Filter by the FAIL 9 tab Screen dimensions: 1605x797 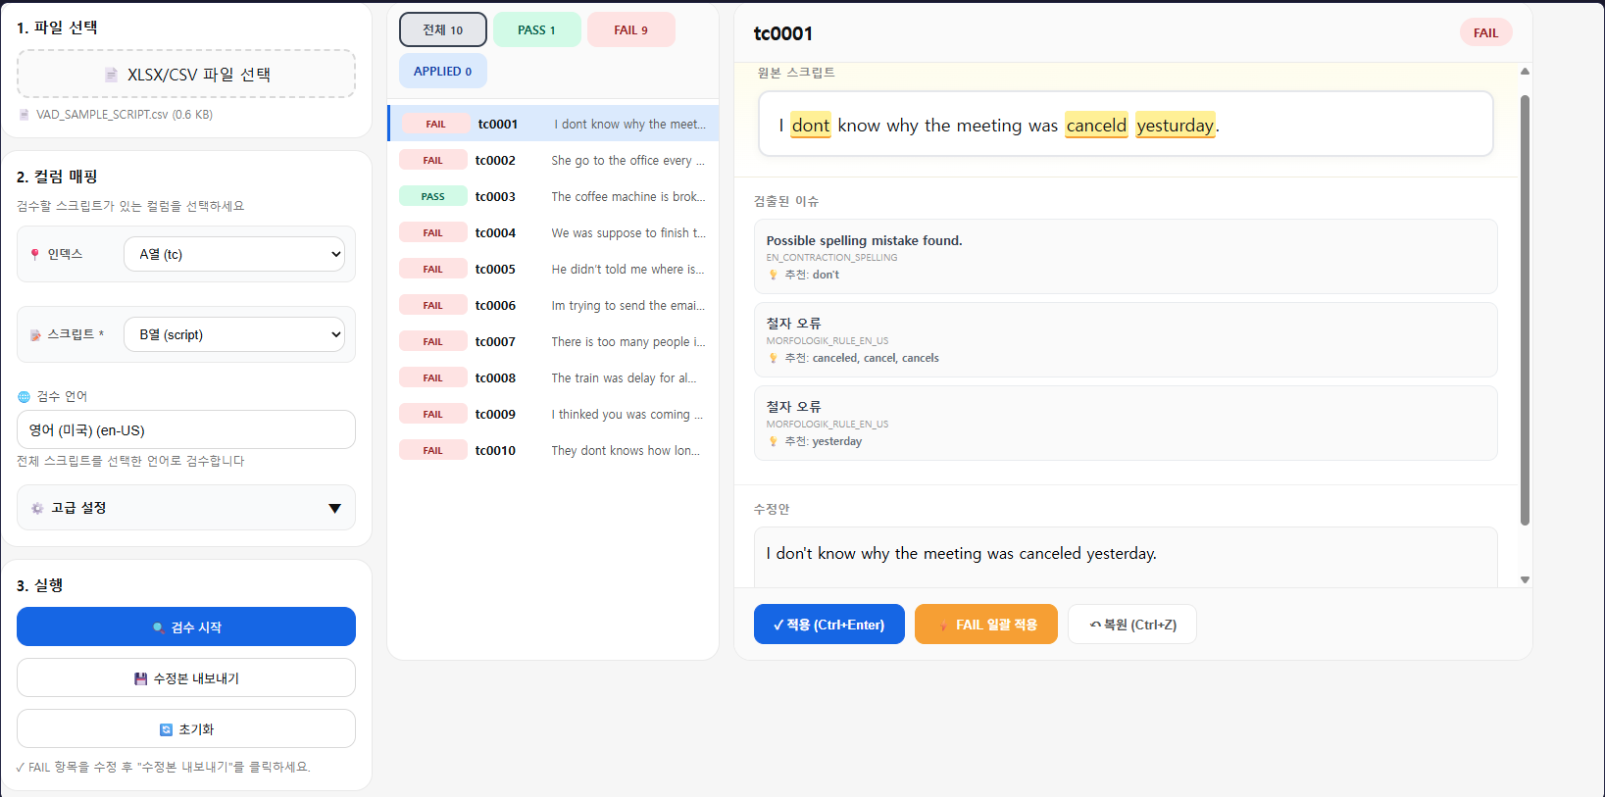(x=631, y=30)
